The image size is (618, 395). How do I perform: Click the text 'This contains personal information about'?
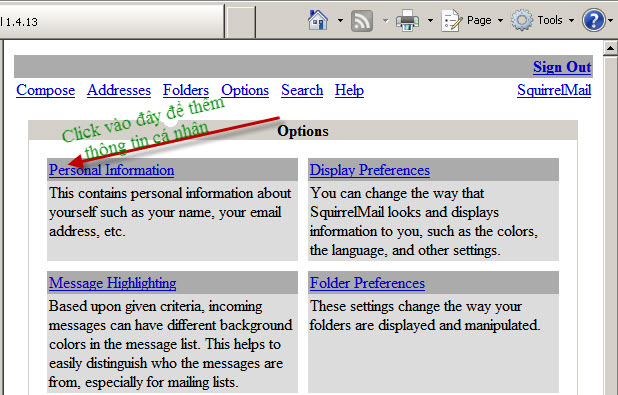[170, 193]
